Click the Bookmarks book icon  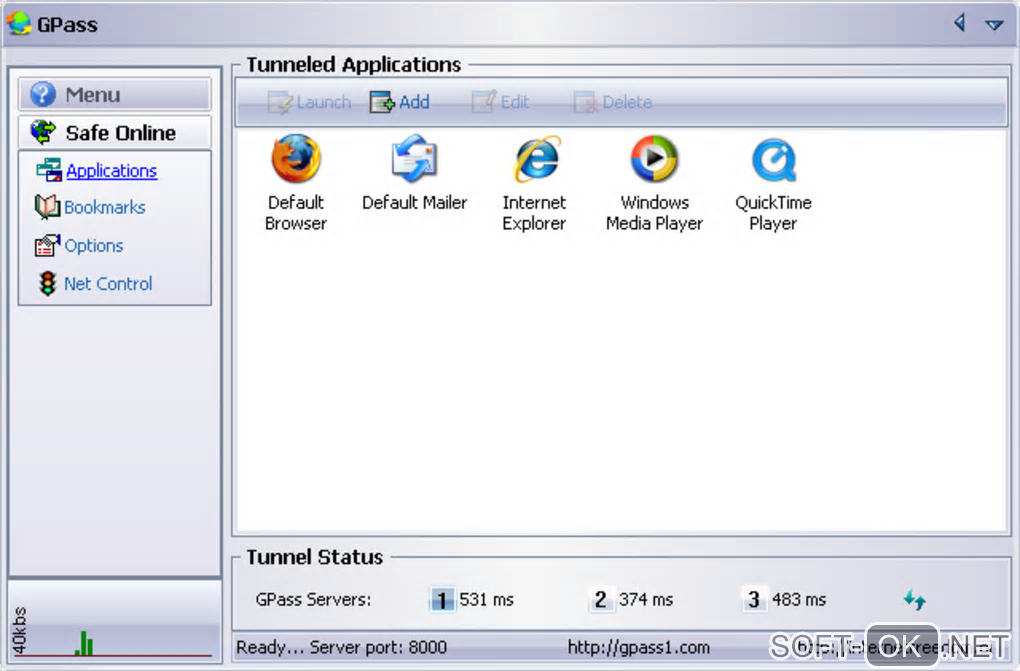click(x=47, y=207)
